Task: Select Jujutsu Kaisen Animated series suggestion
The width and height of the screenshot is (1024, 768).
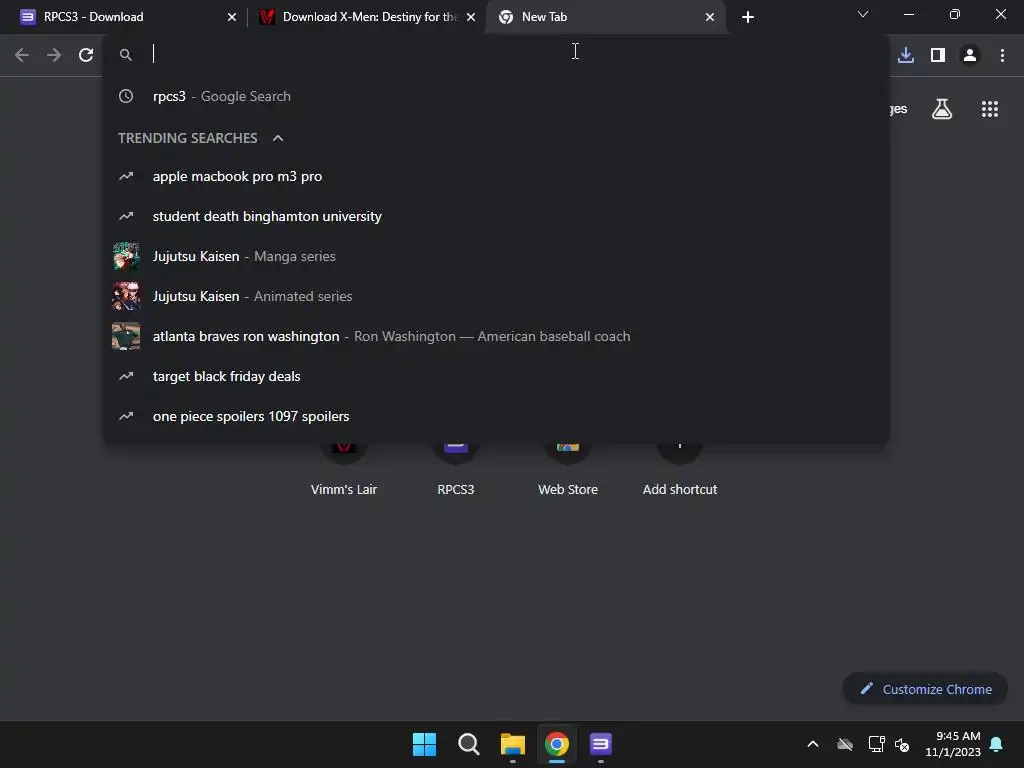Action: (x=496, y=296)
